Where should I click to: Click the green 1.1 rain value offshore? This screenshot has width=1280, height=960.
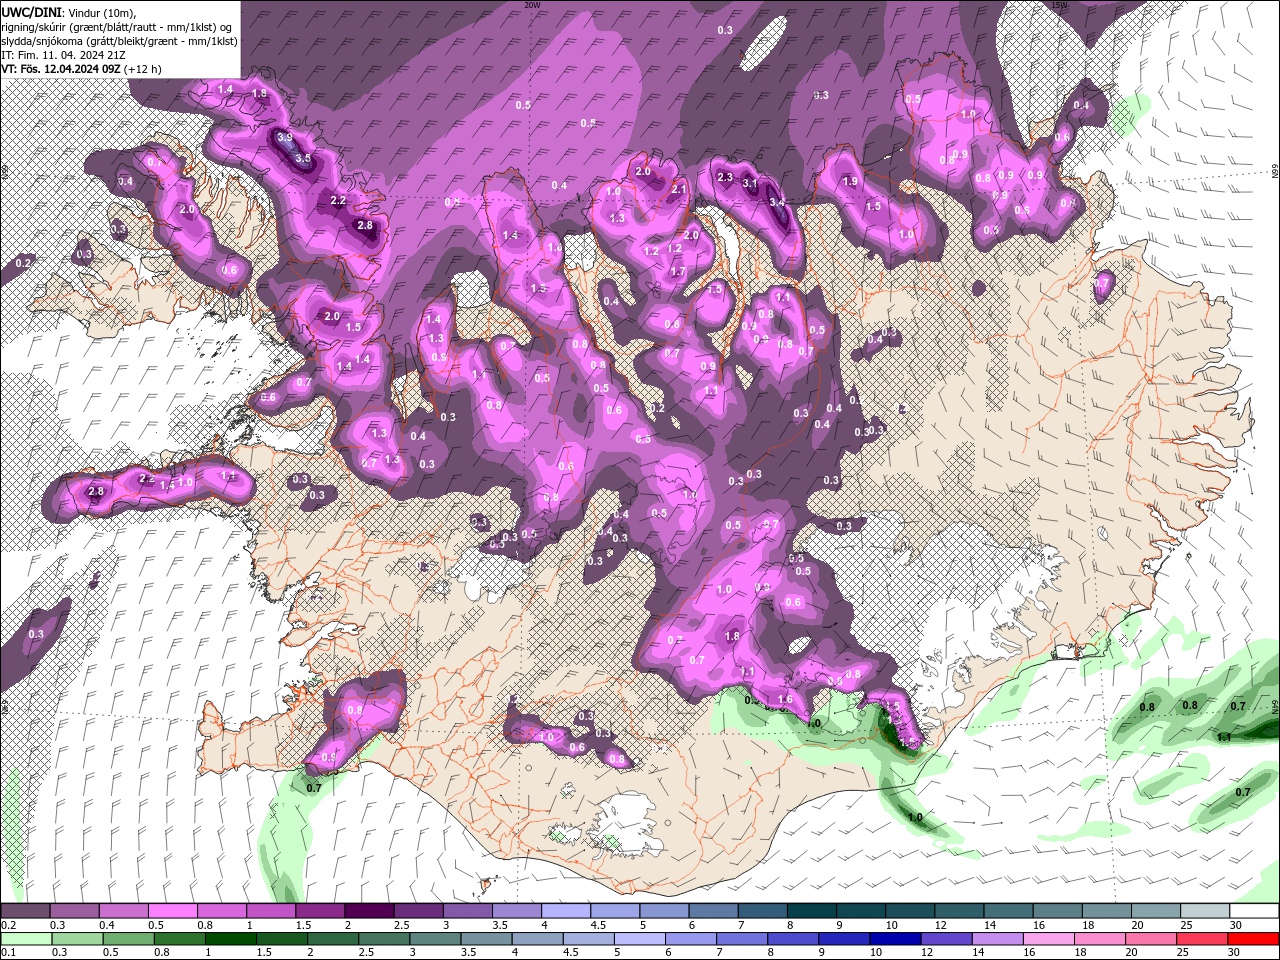point(1224,737)
